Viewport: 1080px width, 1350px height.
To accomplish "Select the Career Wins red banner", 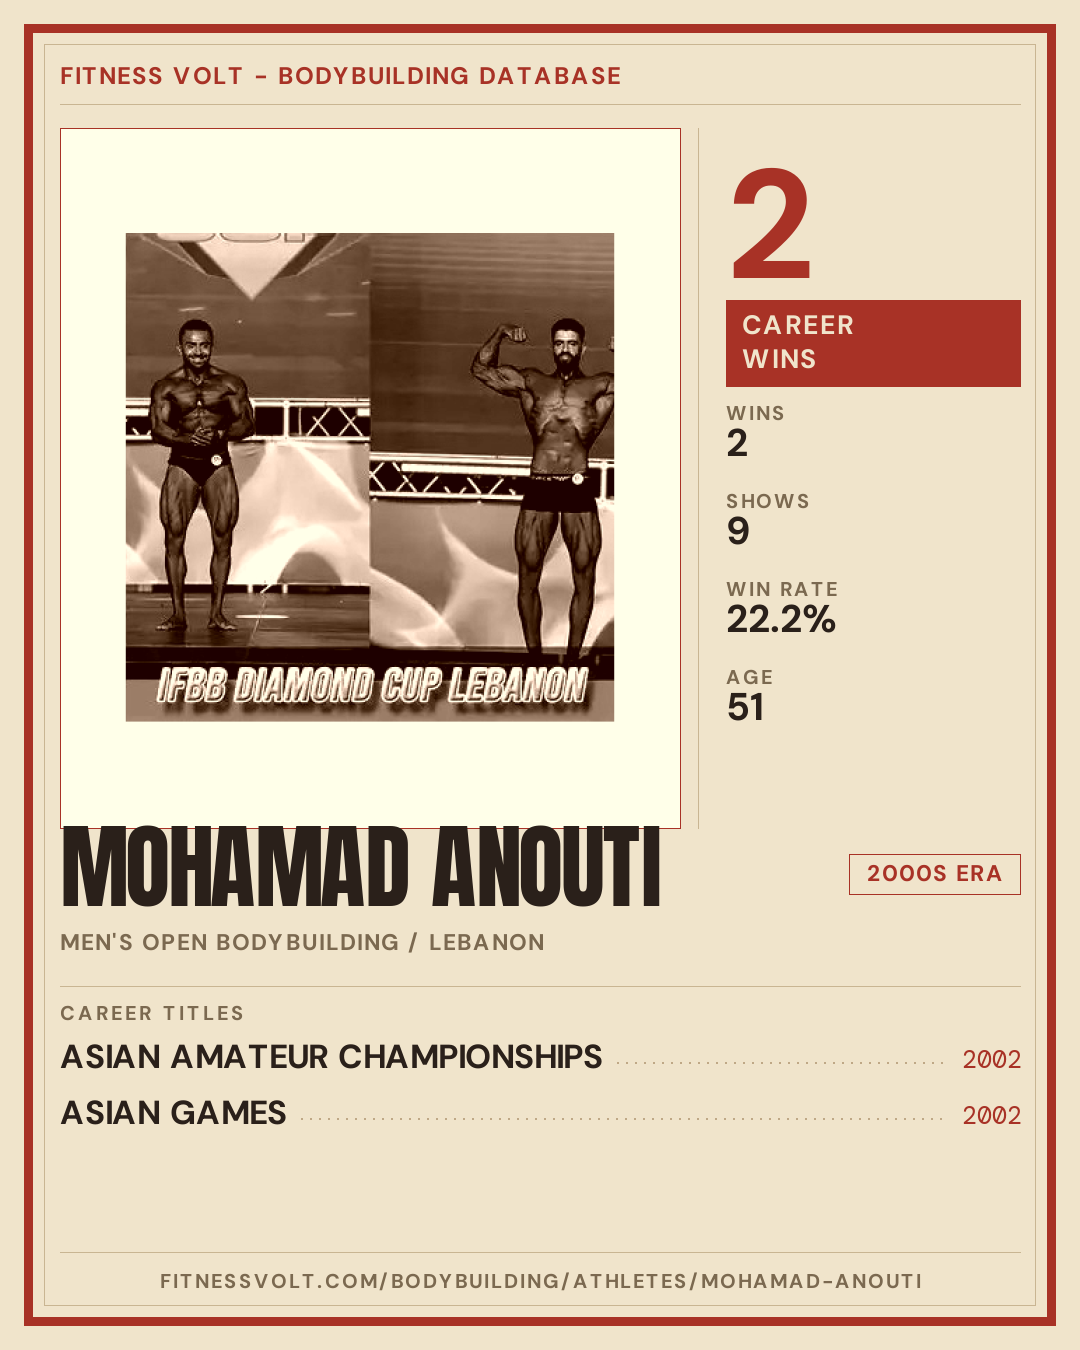I will 873,343.
